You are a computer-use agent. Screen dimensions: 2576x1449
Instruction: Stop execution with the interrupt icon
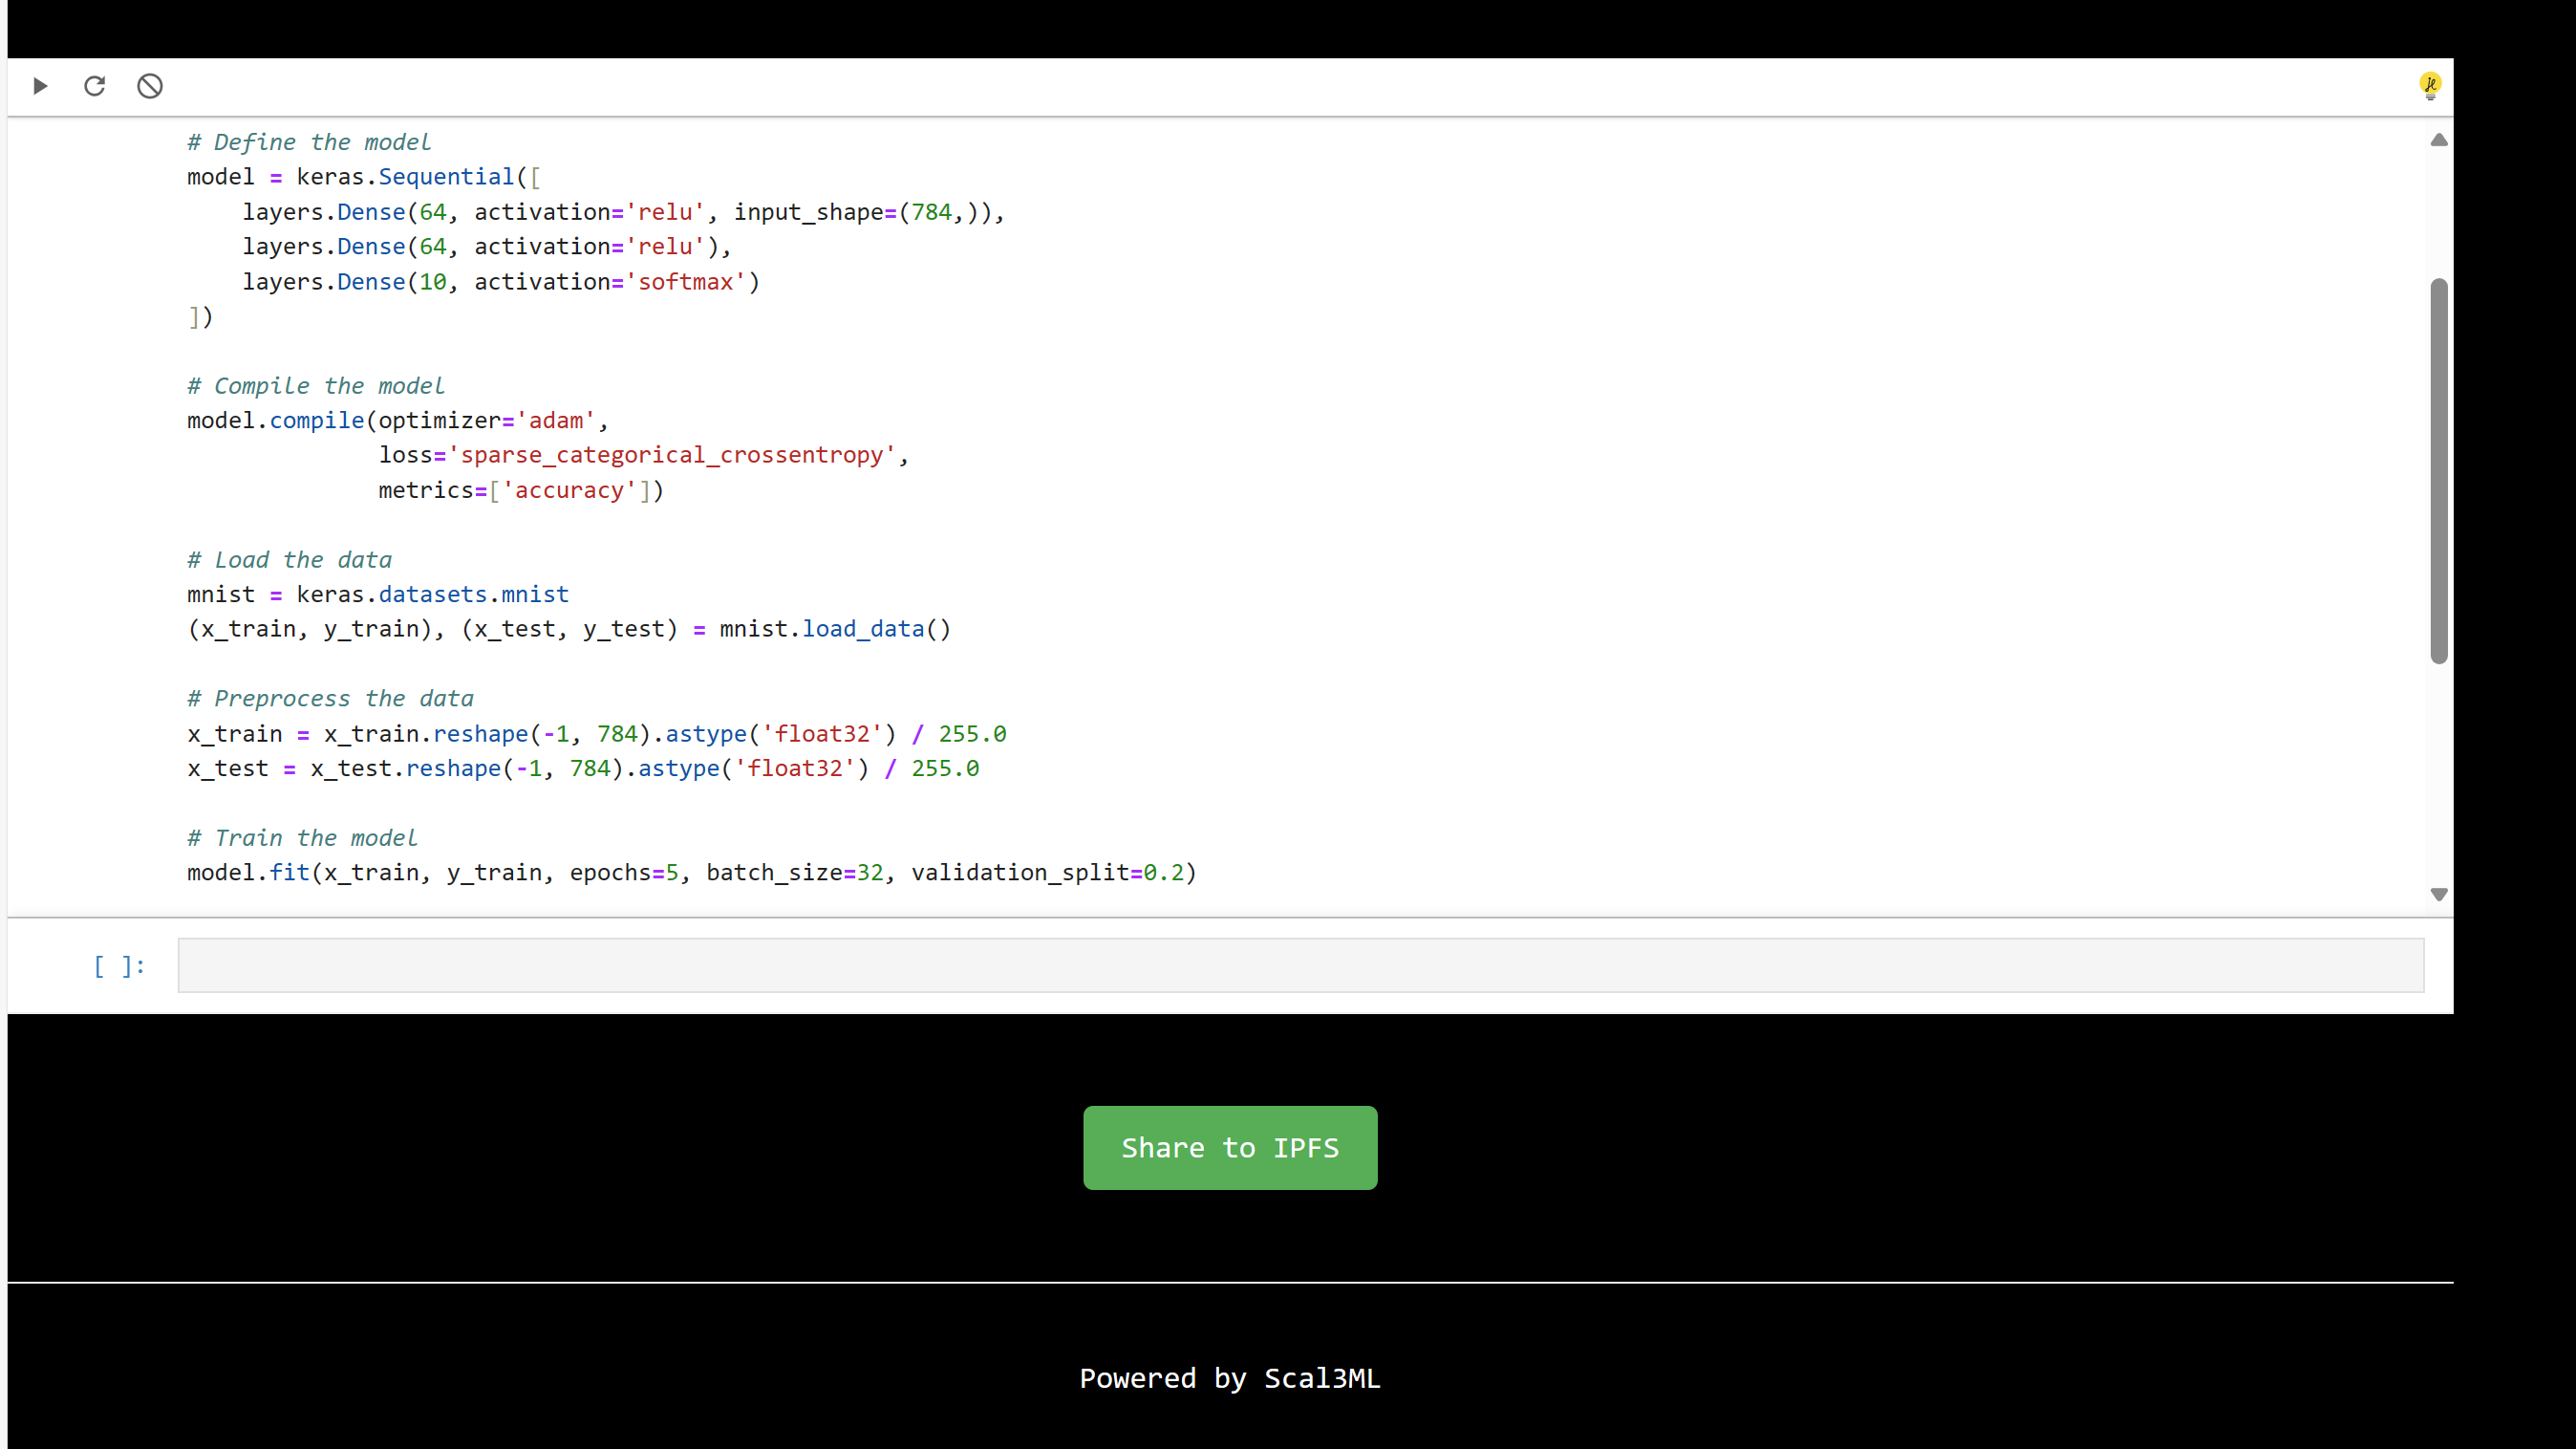click(150, 86)
